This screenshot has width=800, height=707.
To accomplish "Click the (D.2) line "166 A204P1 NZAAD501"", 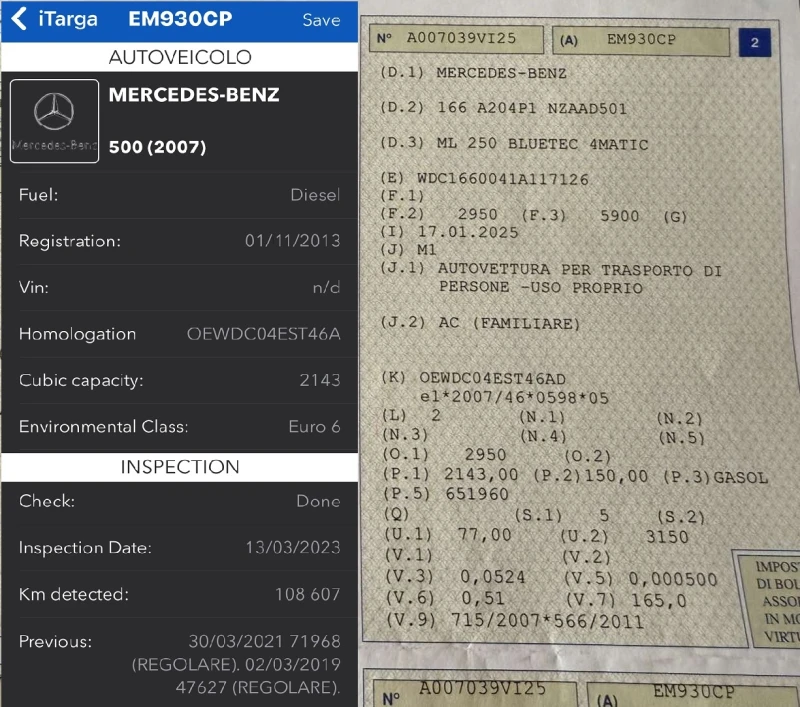I will [504, 108].
